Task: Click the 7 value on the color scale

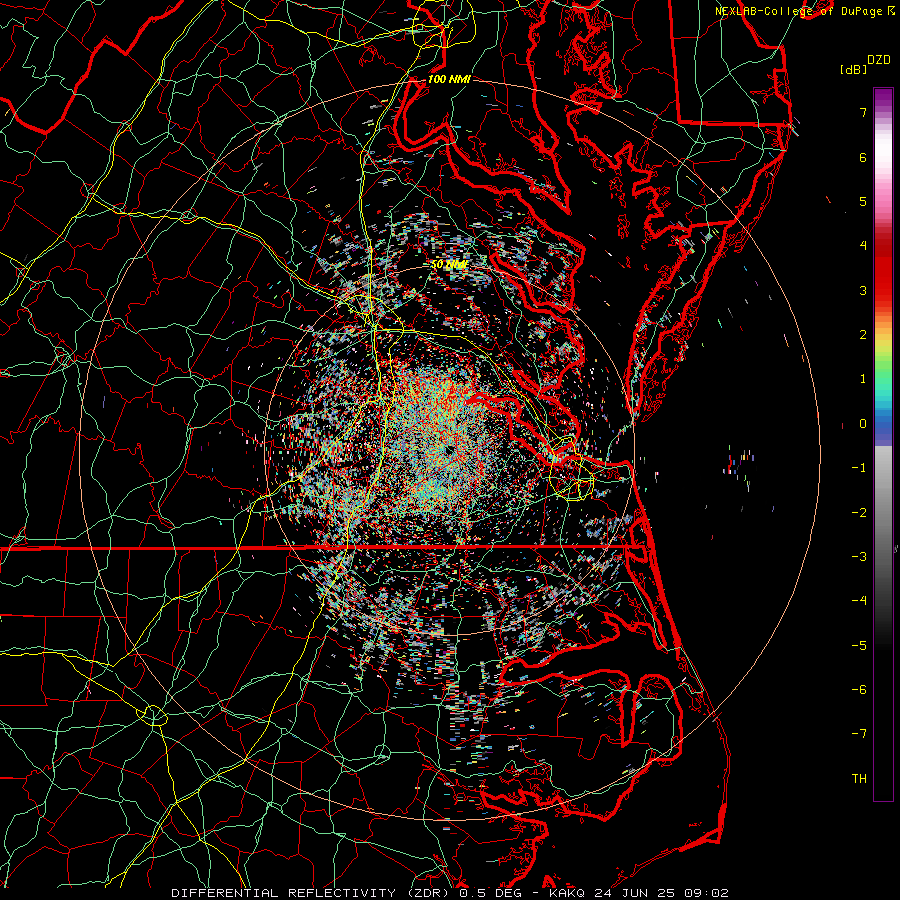Action: [863, 112]
